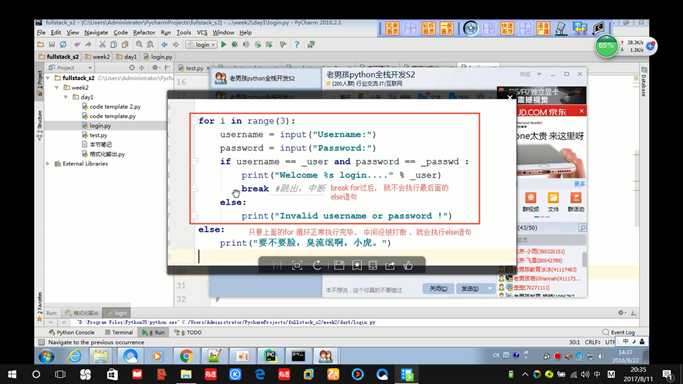683x384 pixels.
Task: Click the share icon in the image viewer toolbar
Action: [390, 265]
